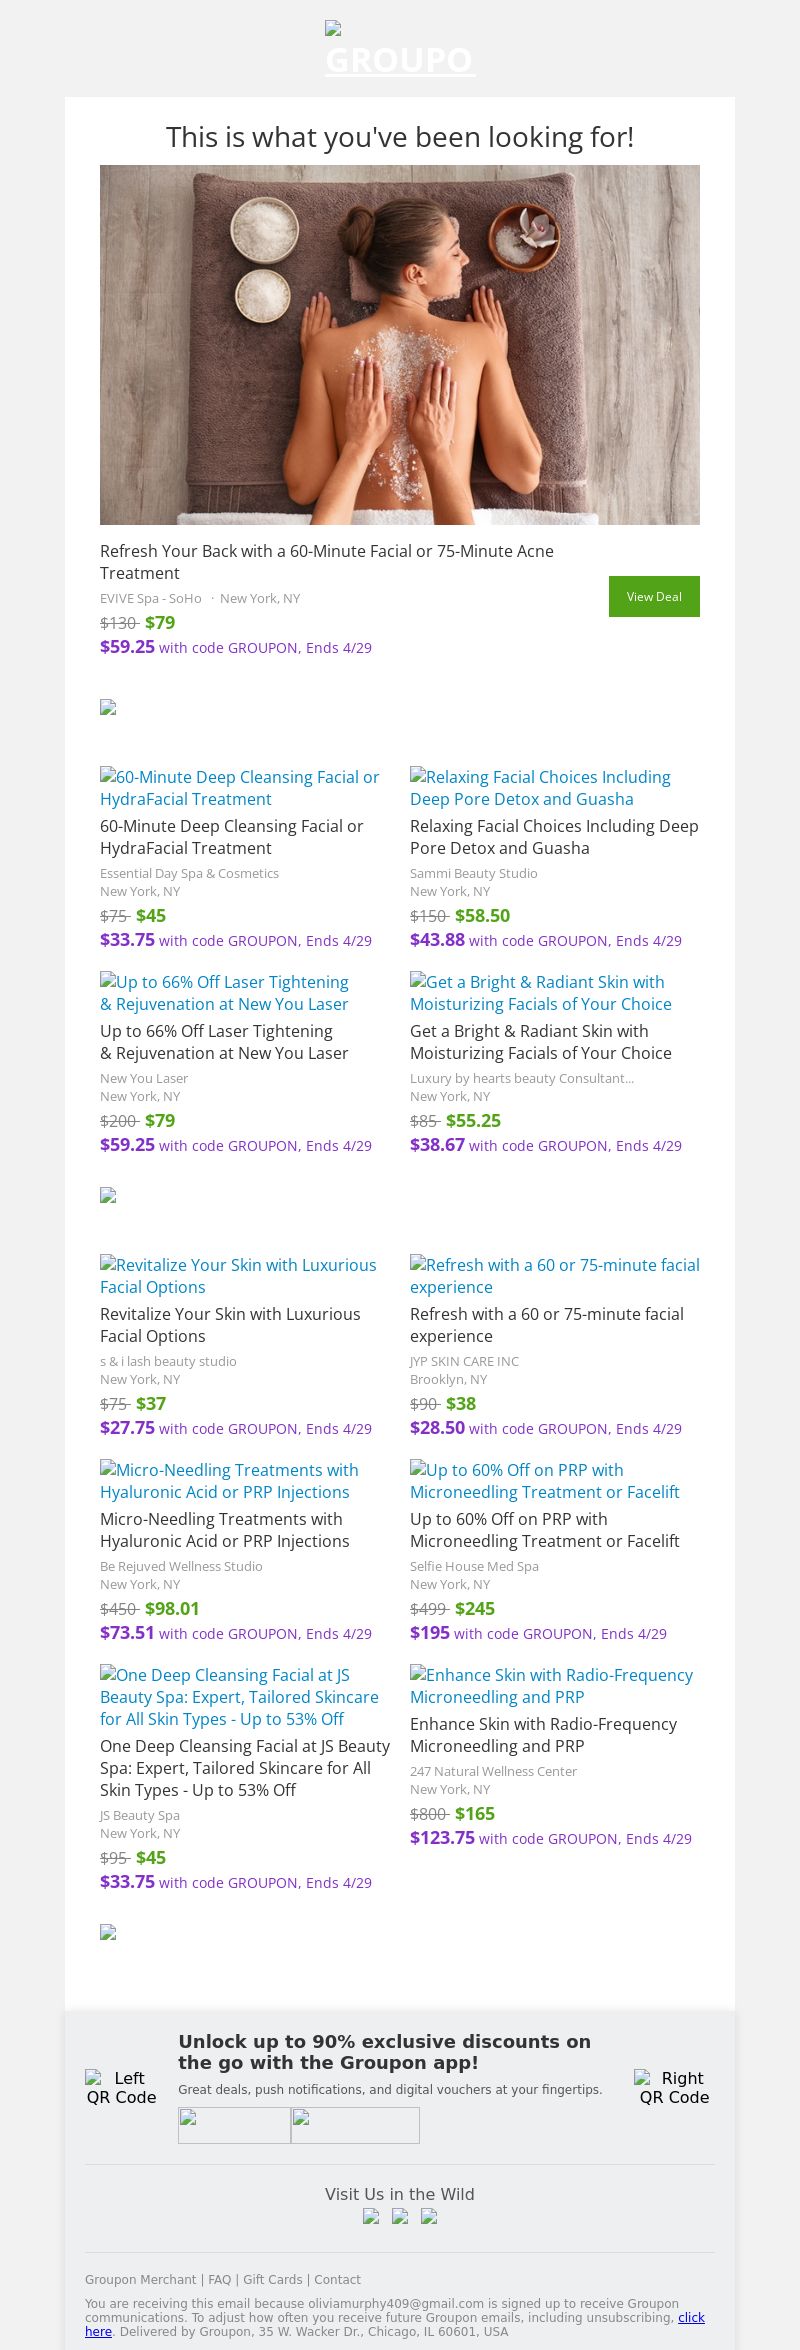
Task: Follow the 'click here' unsubscribe link
Action: click(691, 2317)
